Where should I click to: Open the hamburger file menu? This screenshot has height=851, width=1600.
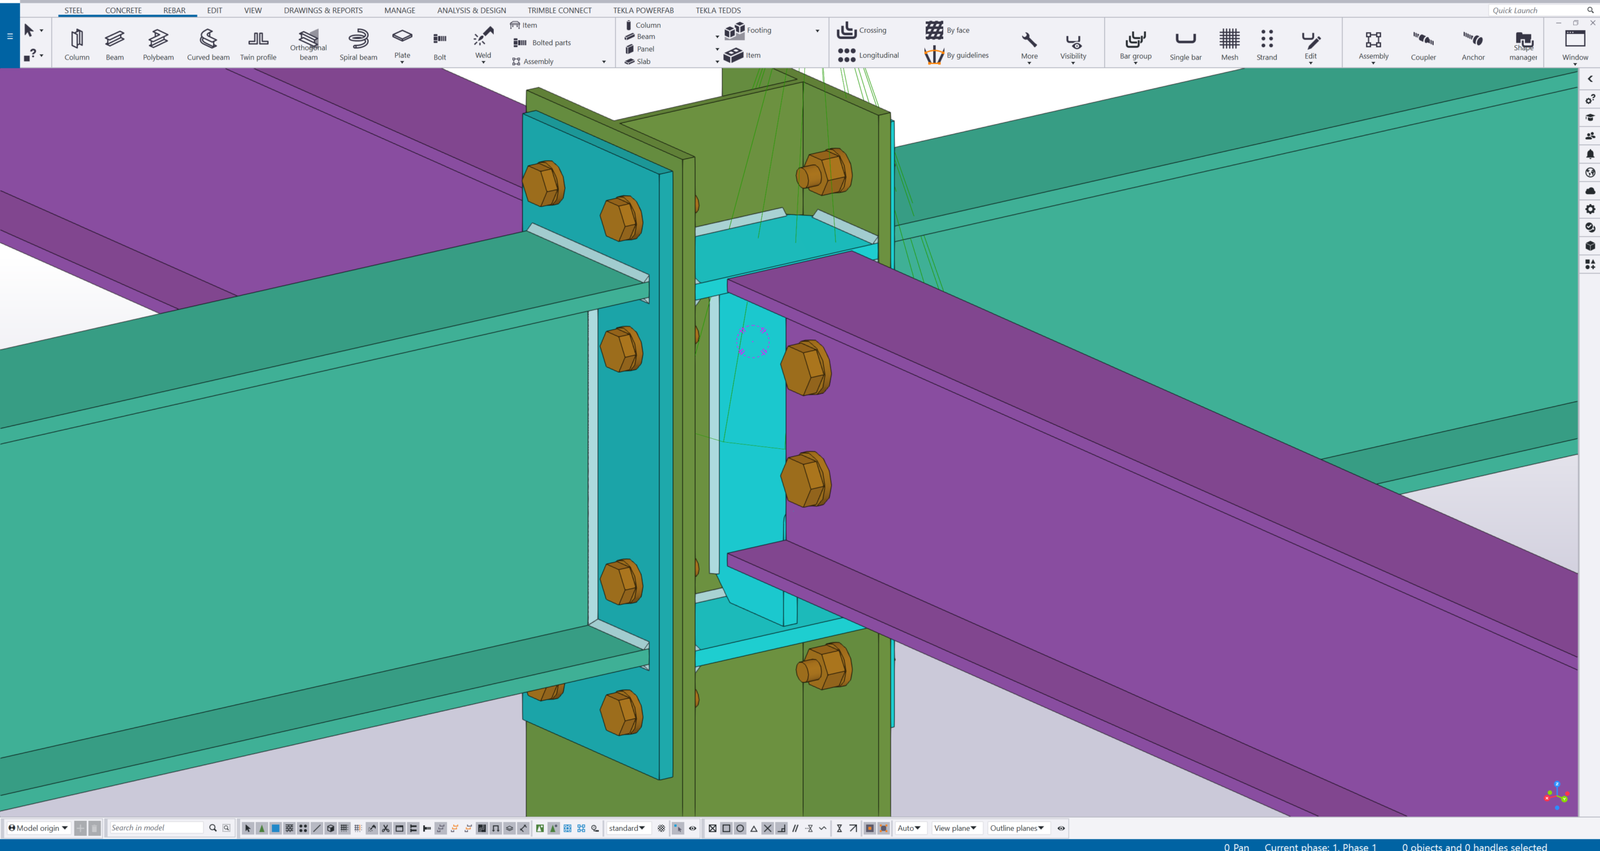coord(10,37)
